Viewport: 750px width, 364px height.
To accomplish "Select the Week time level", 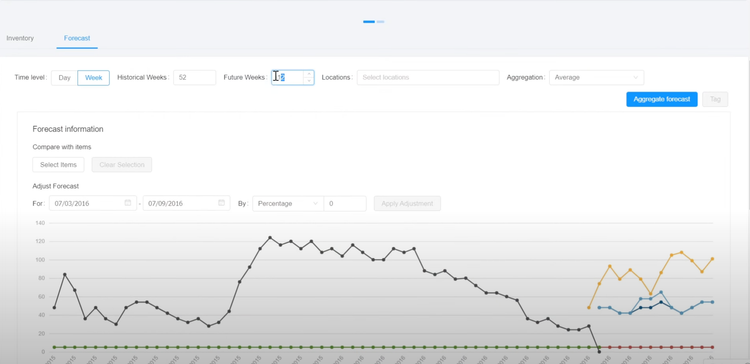I will click(x=93, y=77).
